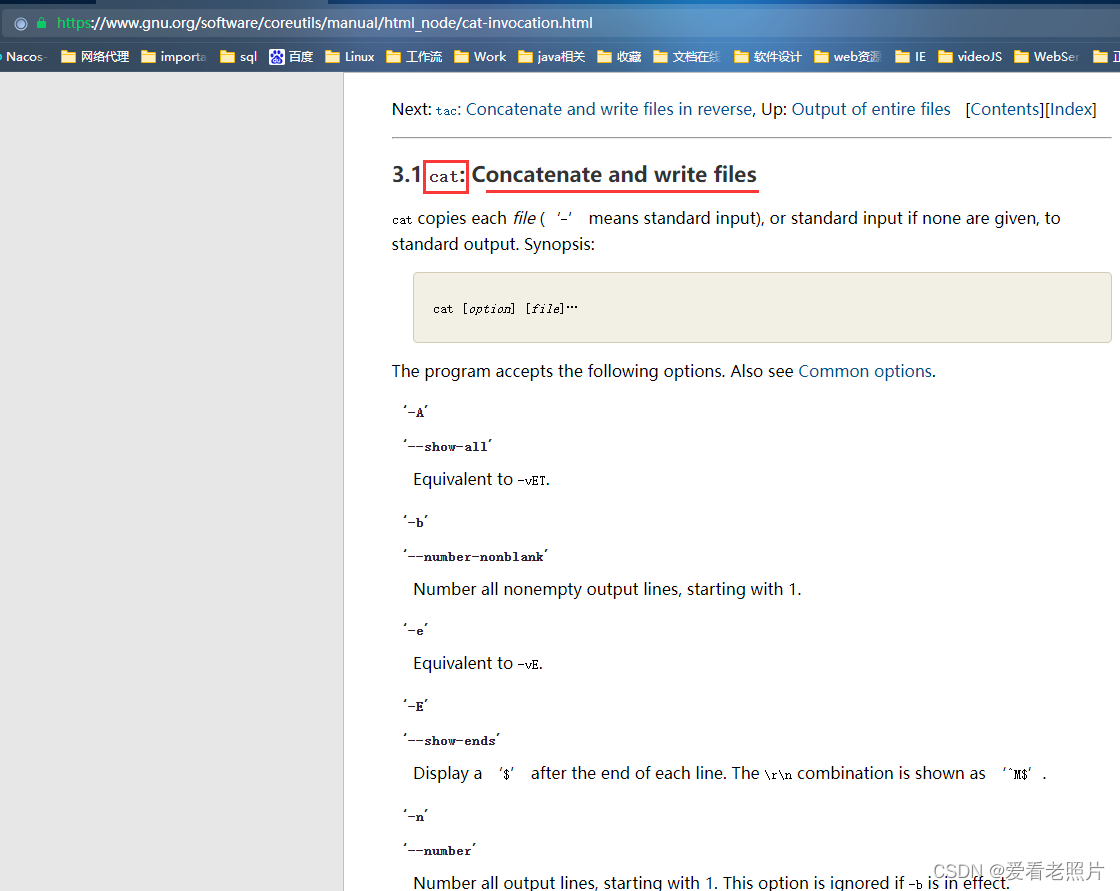Image resolution: width=1120 pixels, height=891 pixels.
Task: Click the '-e' option label
Action: (x=416, y=631)
